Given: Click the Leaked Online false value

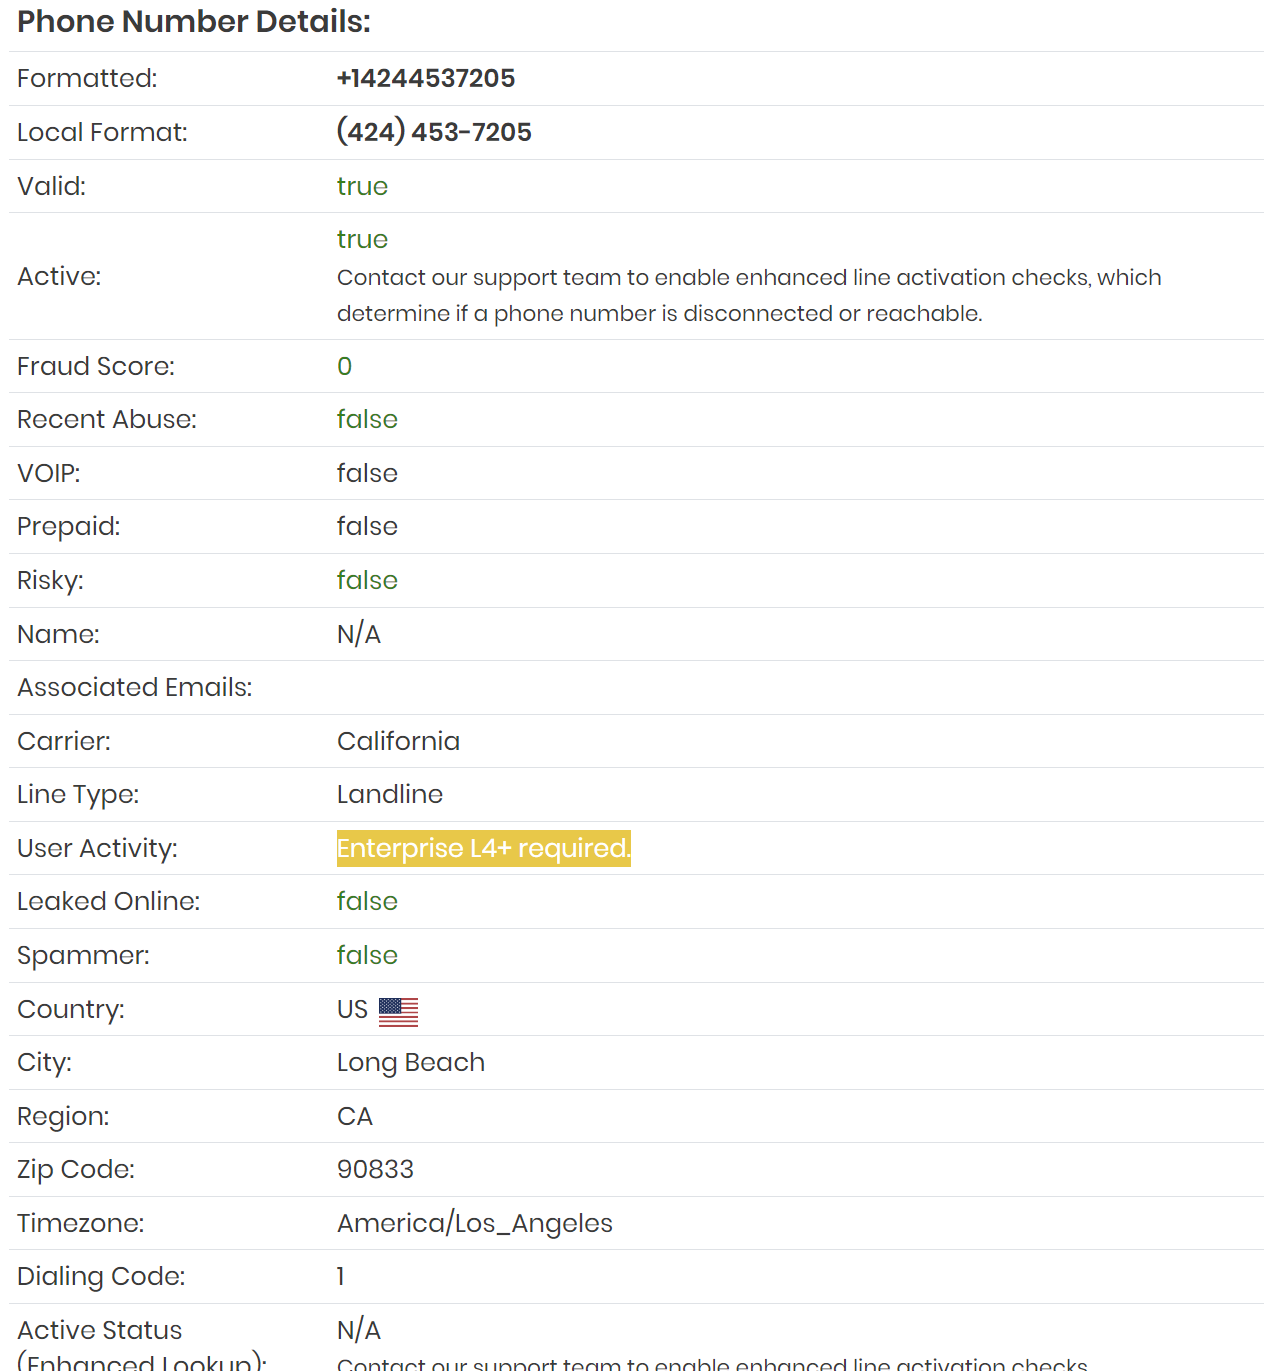Looking at the screenshot, I should coord(367,901).
